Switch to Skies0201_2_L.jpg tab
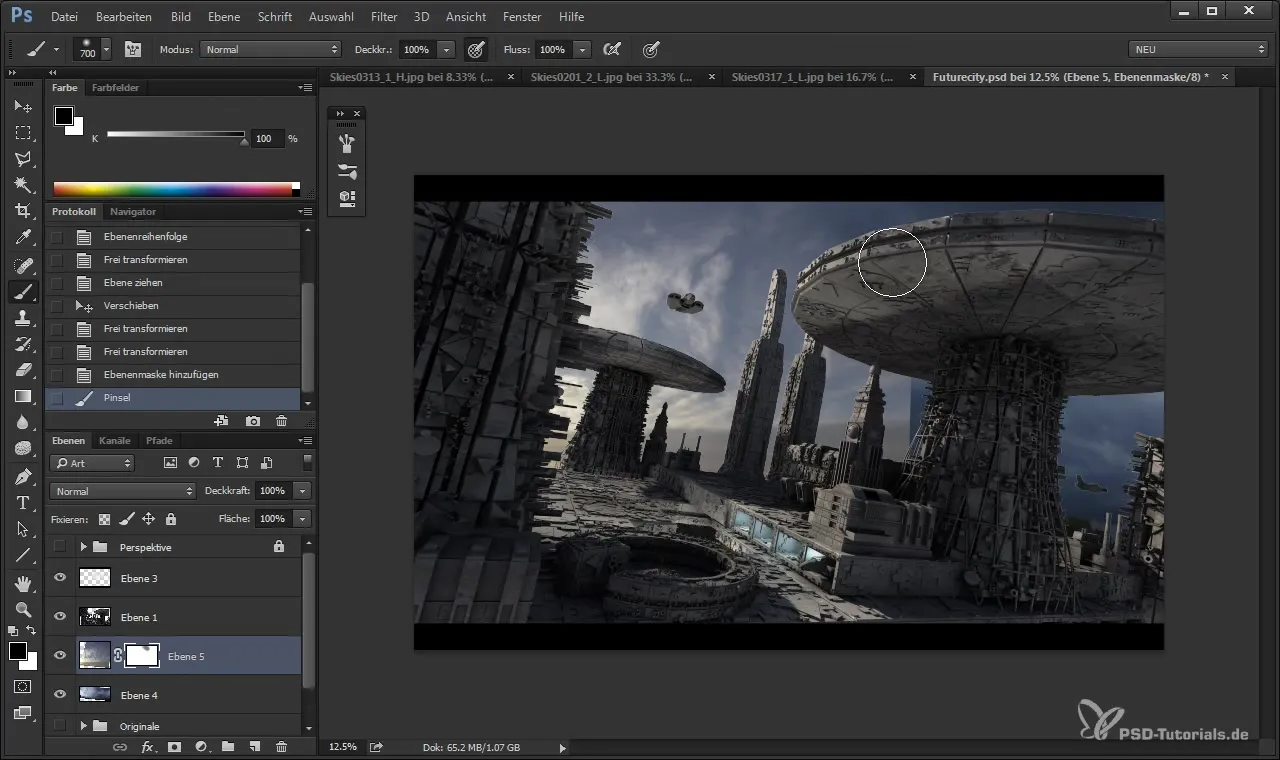Viewport: 1280px width, 760px height. tap(612, 77)
